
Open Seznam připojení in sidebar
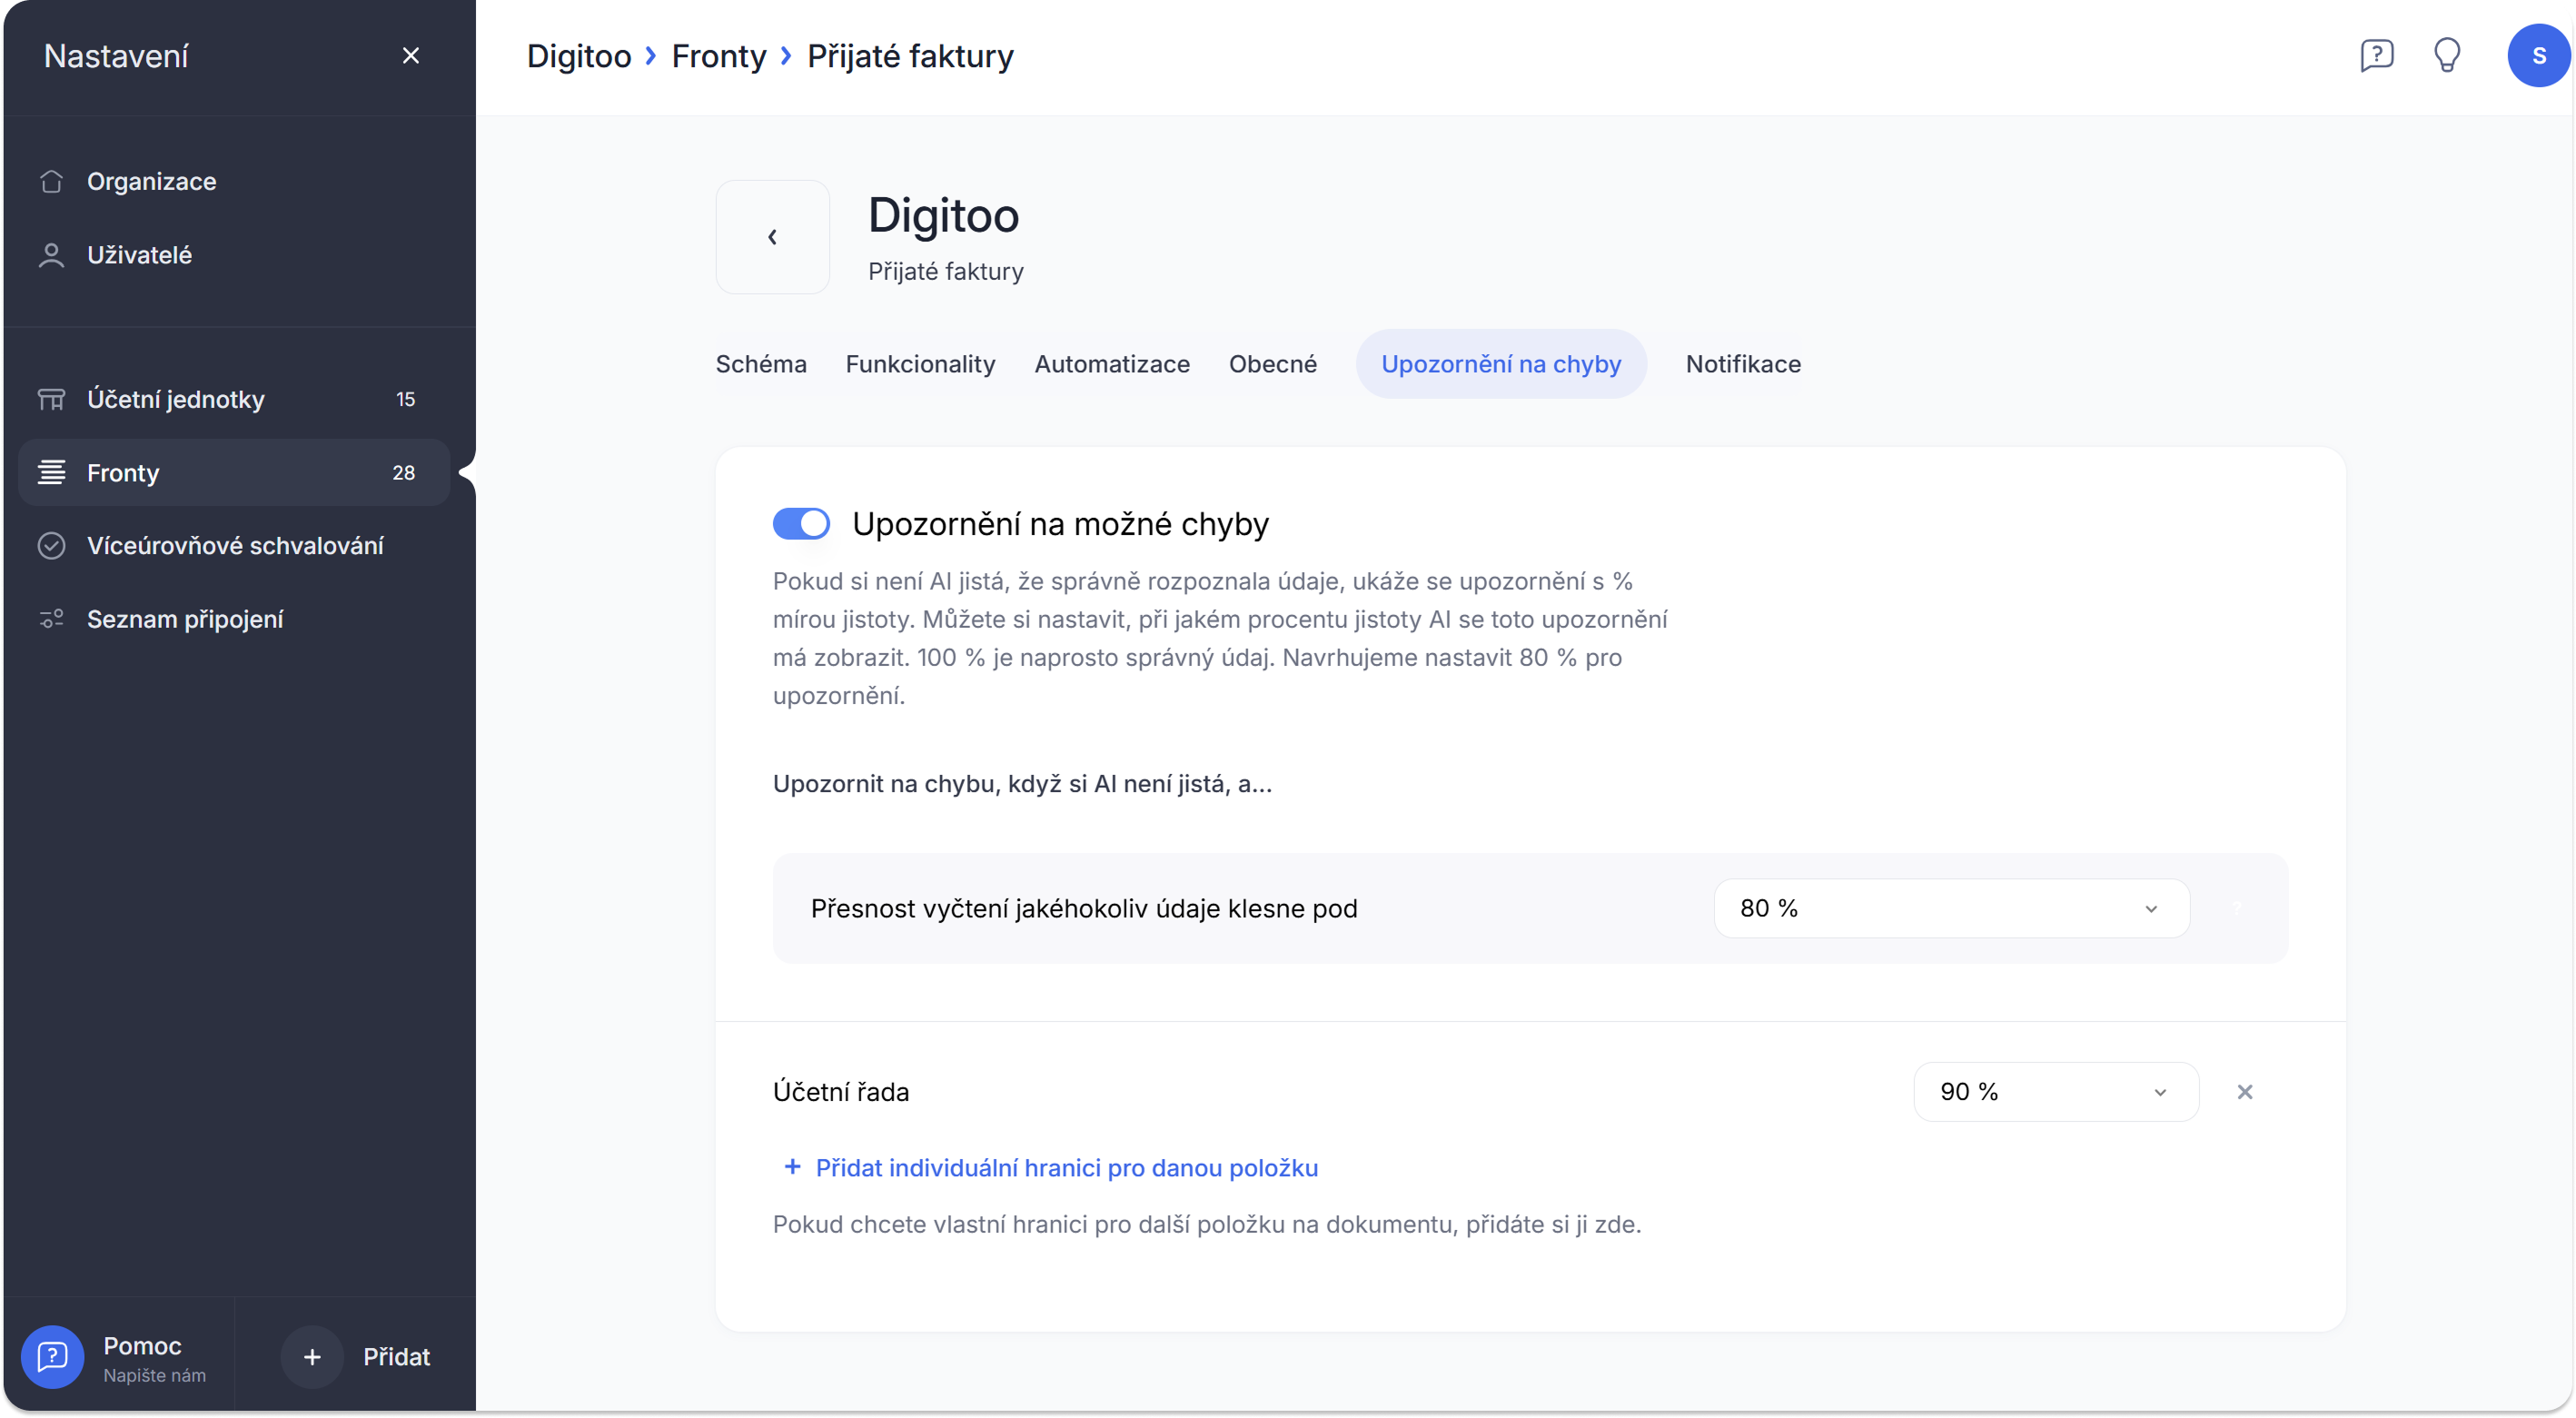[x=185, y=619]
